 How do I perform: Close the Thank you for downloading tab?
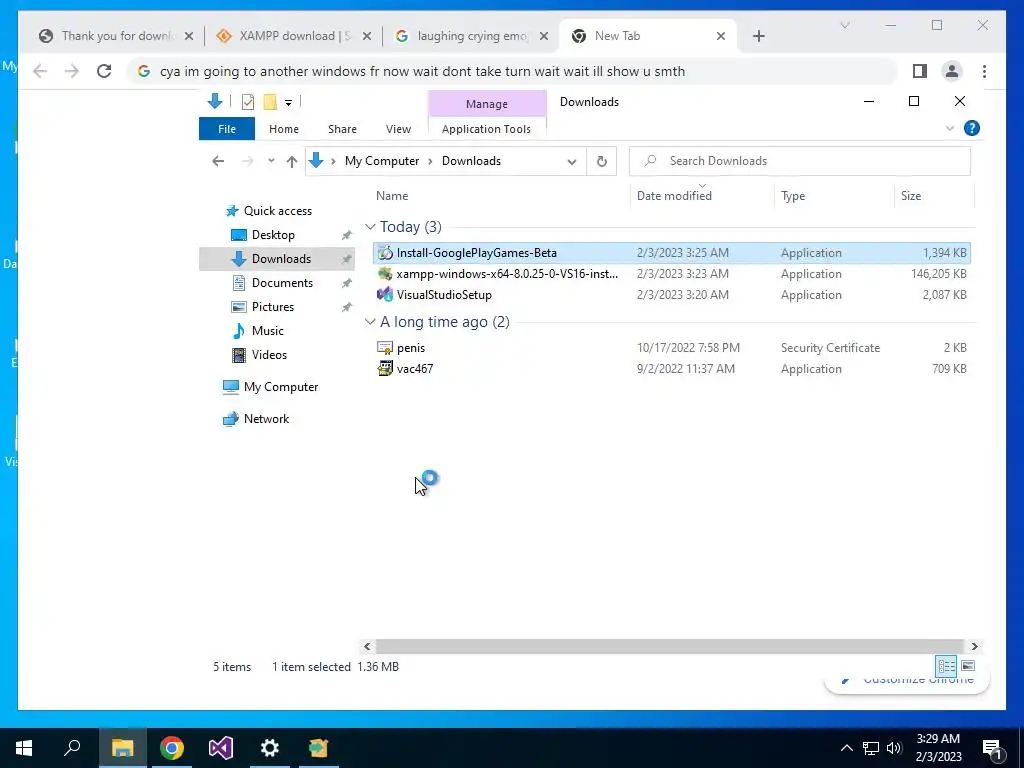[x=189, y=37]
